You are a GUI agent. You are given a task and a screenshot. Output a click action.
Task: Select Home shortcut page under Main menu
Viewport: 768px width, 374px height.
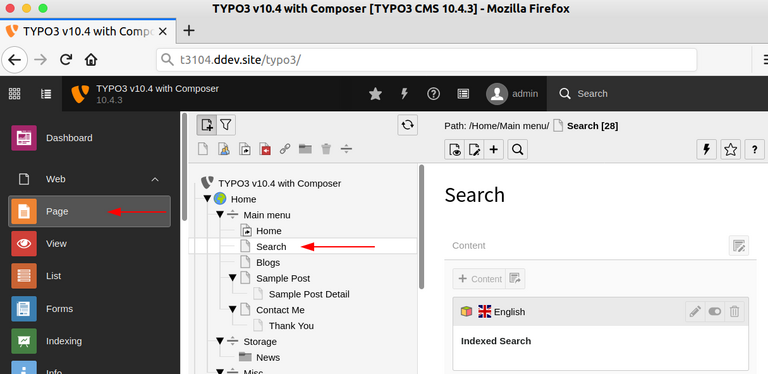pos(268,231)
